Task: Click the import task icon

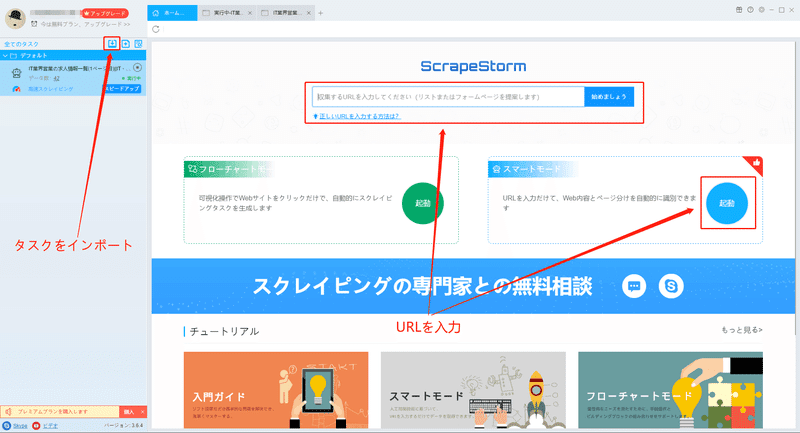Action: [112, 43]
